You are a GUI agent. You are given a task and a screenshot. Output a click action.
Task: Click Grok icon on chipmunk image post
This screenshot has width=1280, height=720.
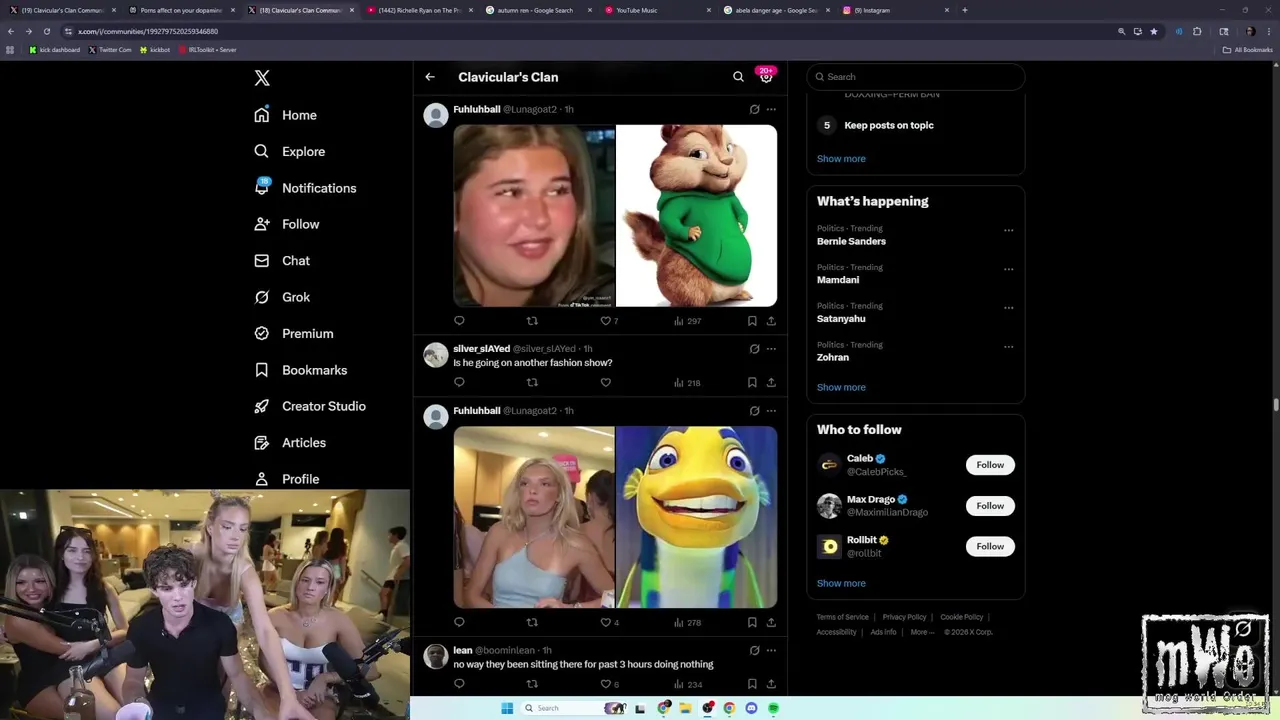click(754, 109)
